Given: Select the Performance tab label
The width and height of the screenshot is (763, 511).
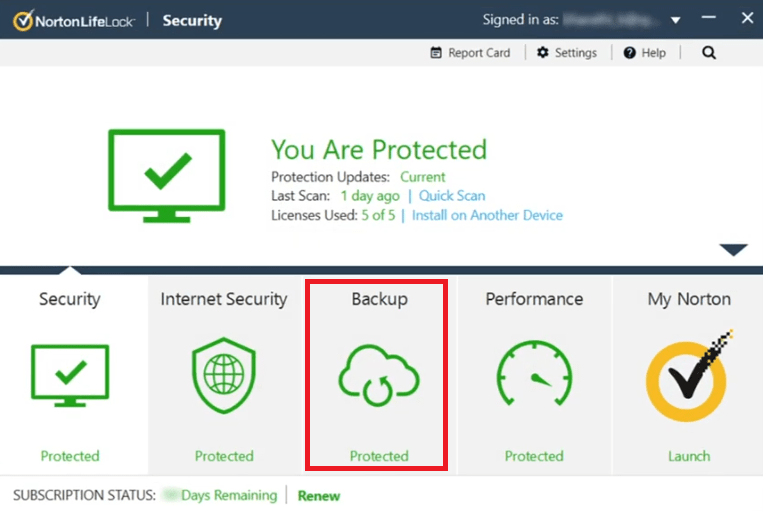Looking at the screenshot, I should click(x=534, y=299).
